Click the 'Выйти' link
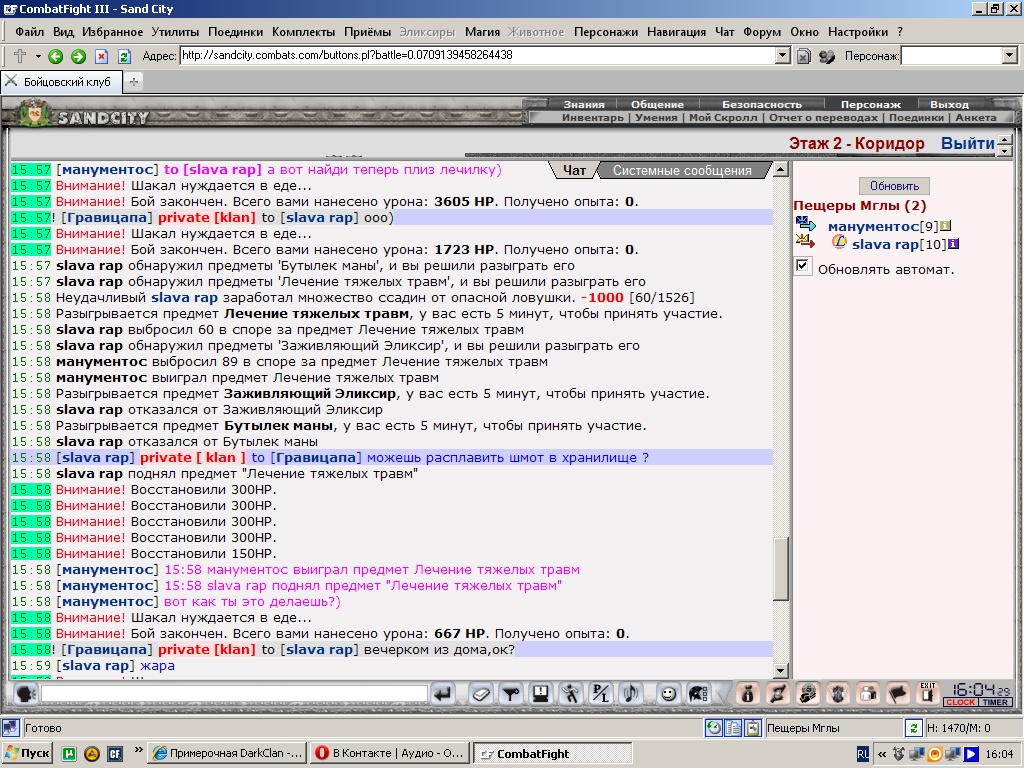 (967, 144)
